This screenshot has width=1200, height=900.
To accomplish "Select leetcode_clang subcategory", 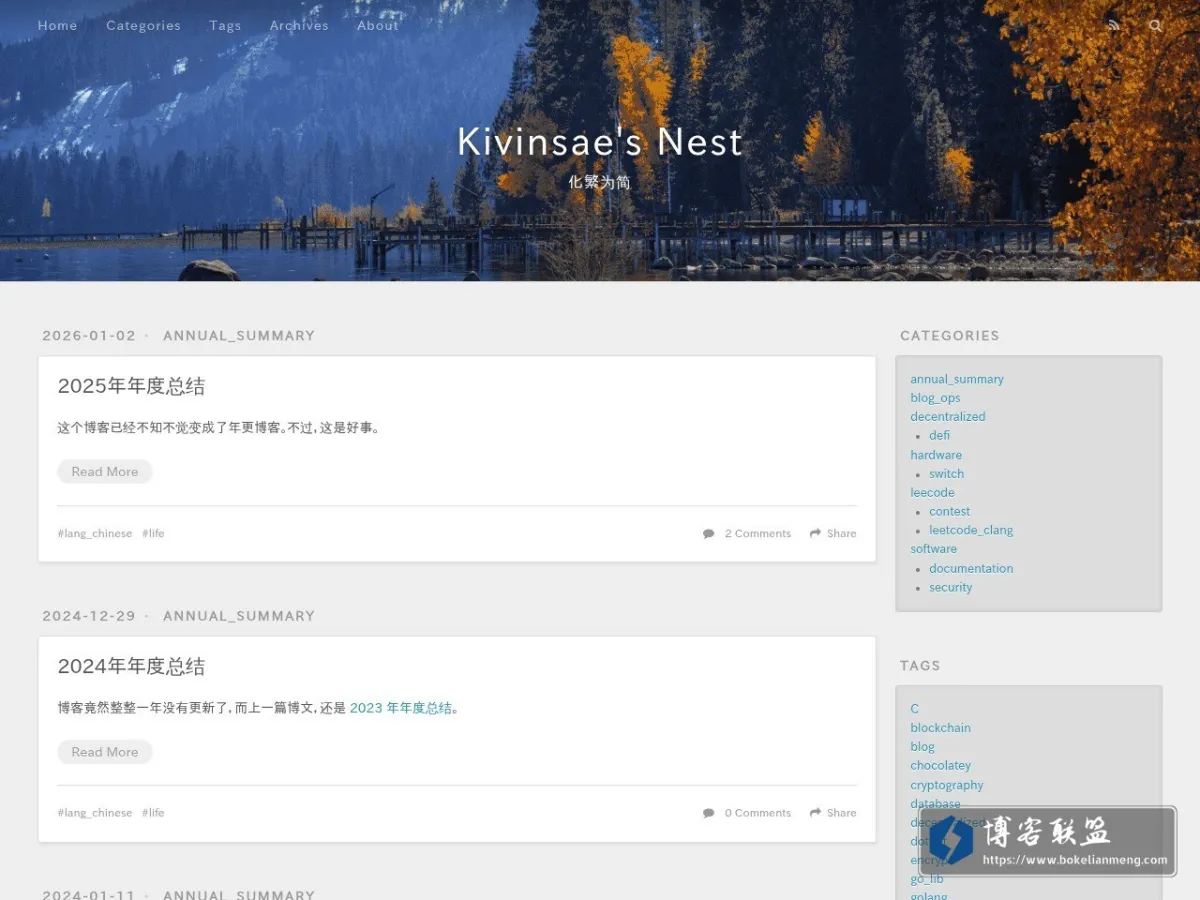I will (971, 530).
